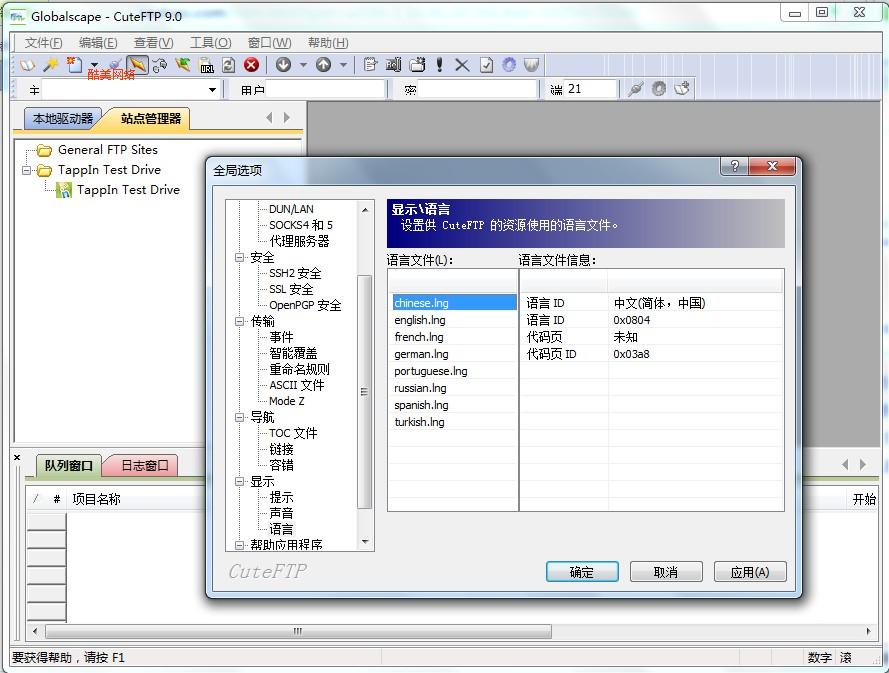Click the New document toolbar icon

[74, 65]
